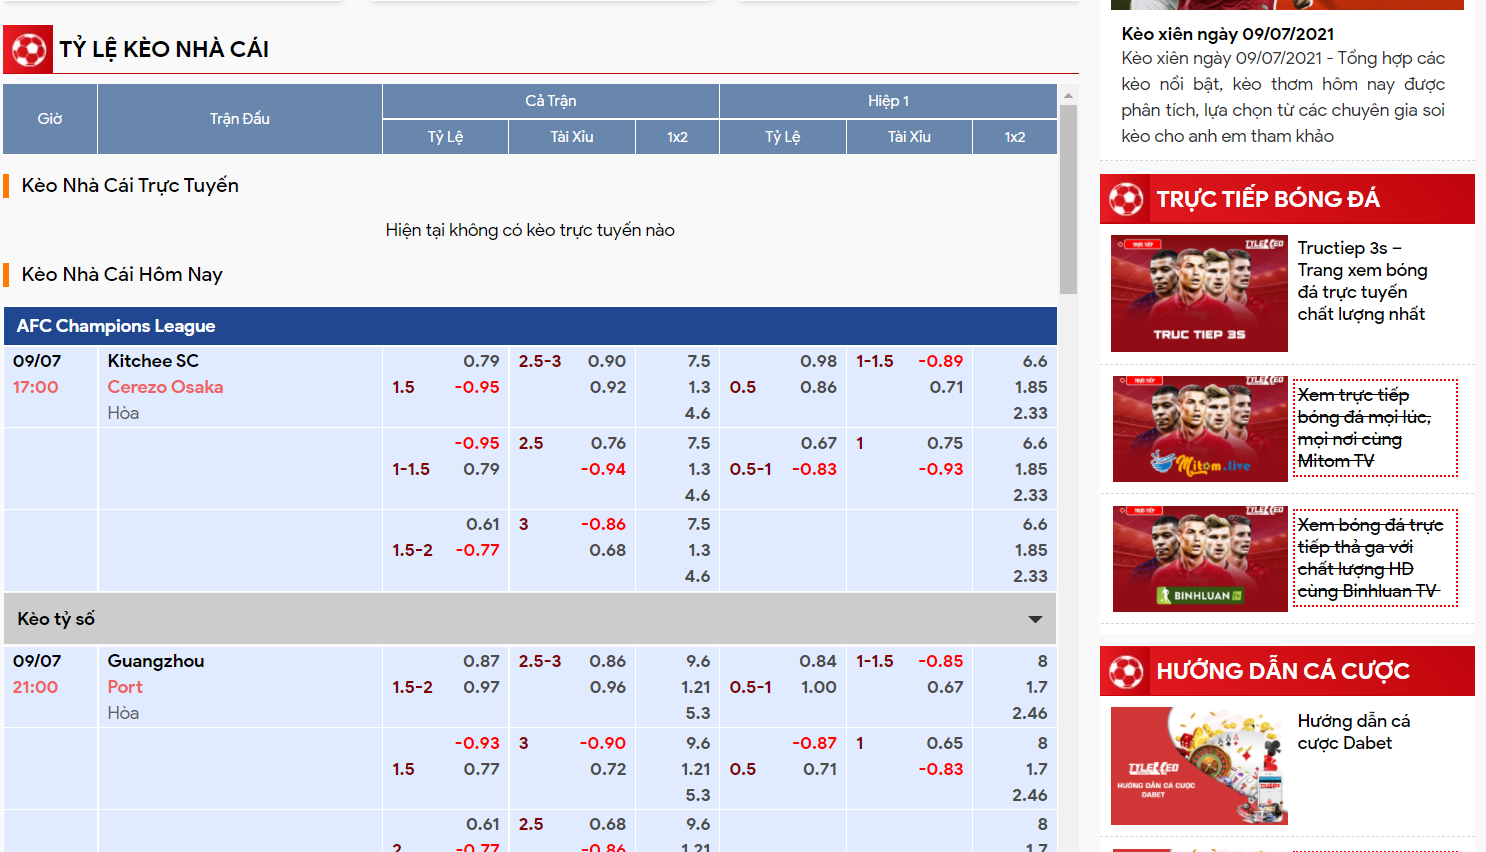
Task: Click the soccer ball icon in Hướng Dẫn Cá Cược header
Action: [x=1126, y=671]
